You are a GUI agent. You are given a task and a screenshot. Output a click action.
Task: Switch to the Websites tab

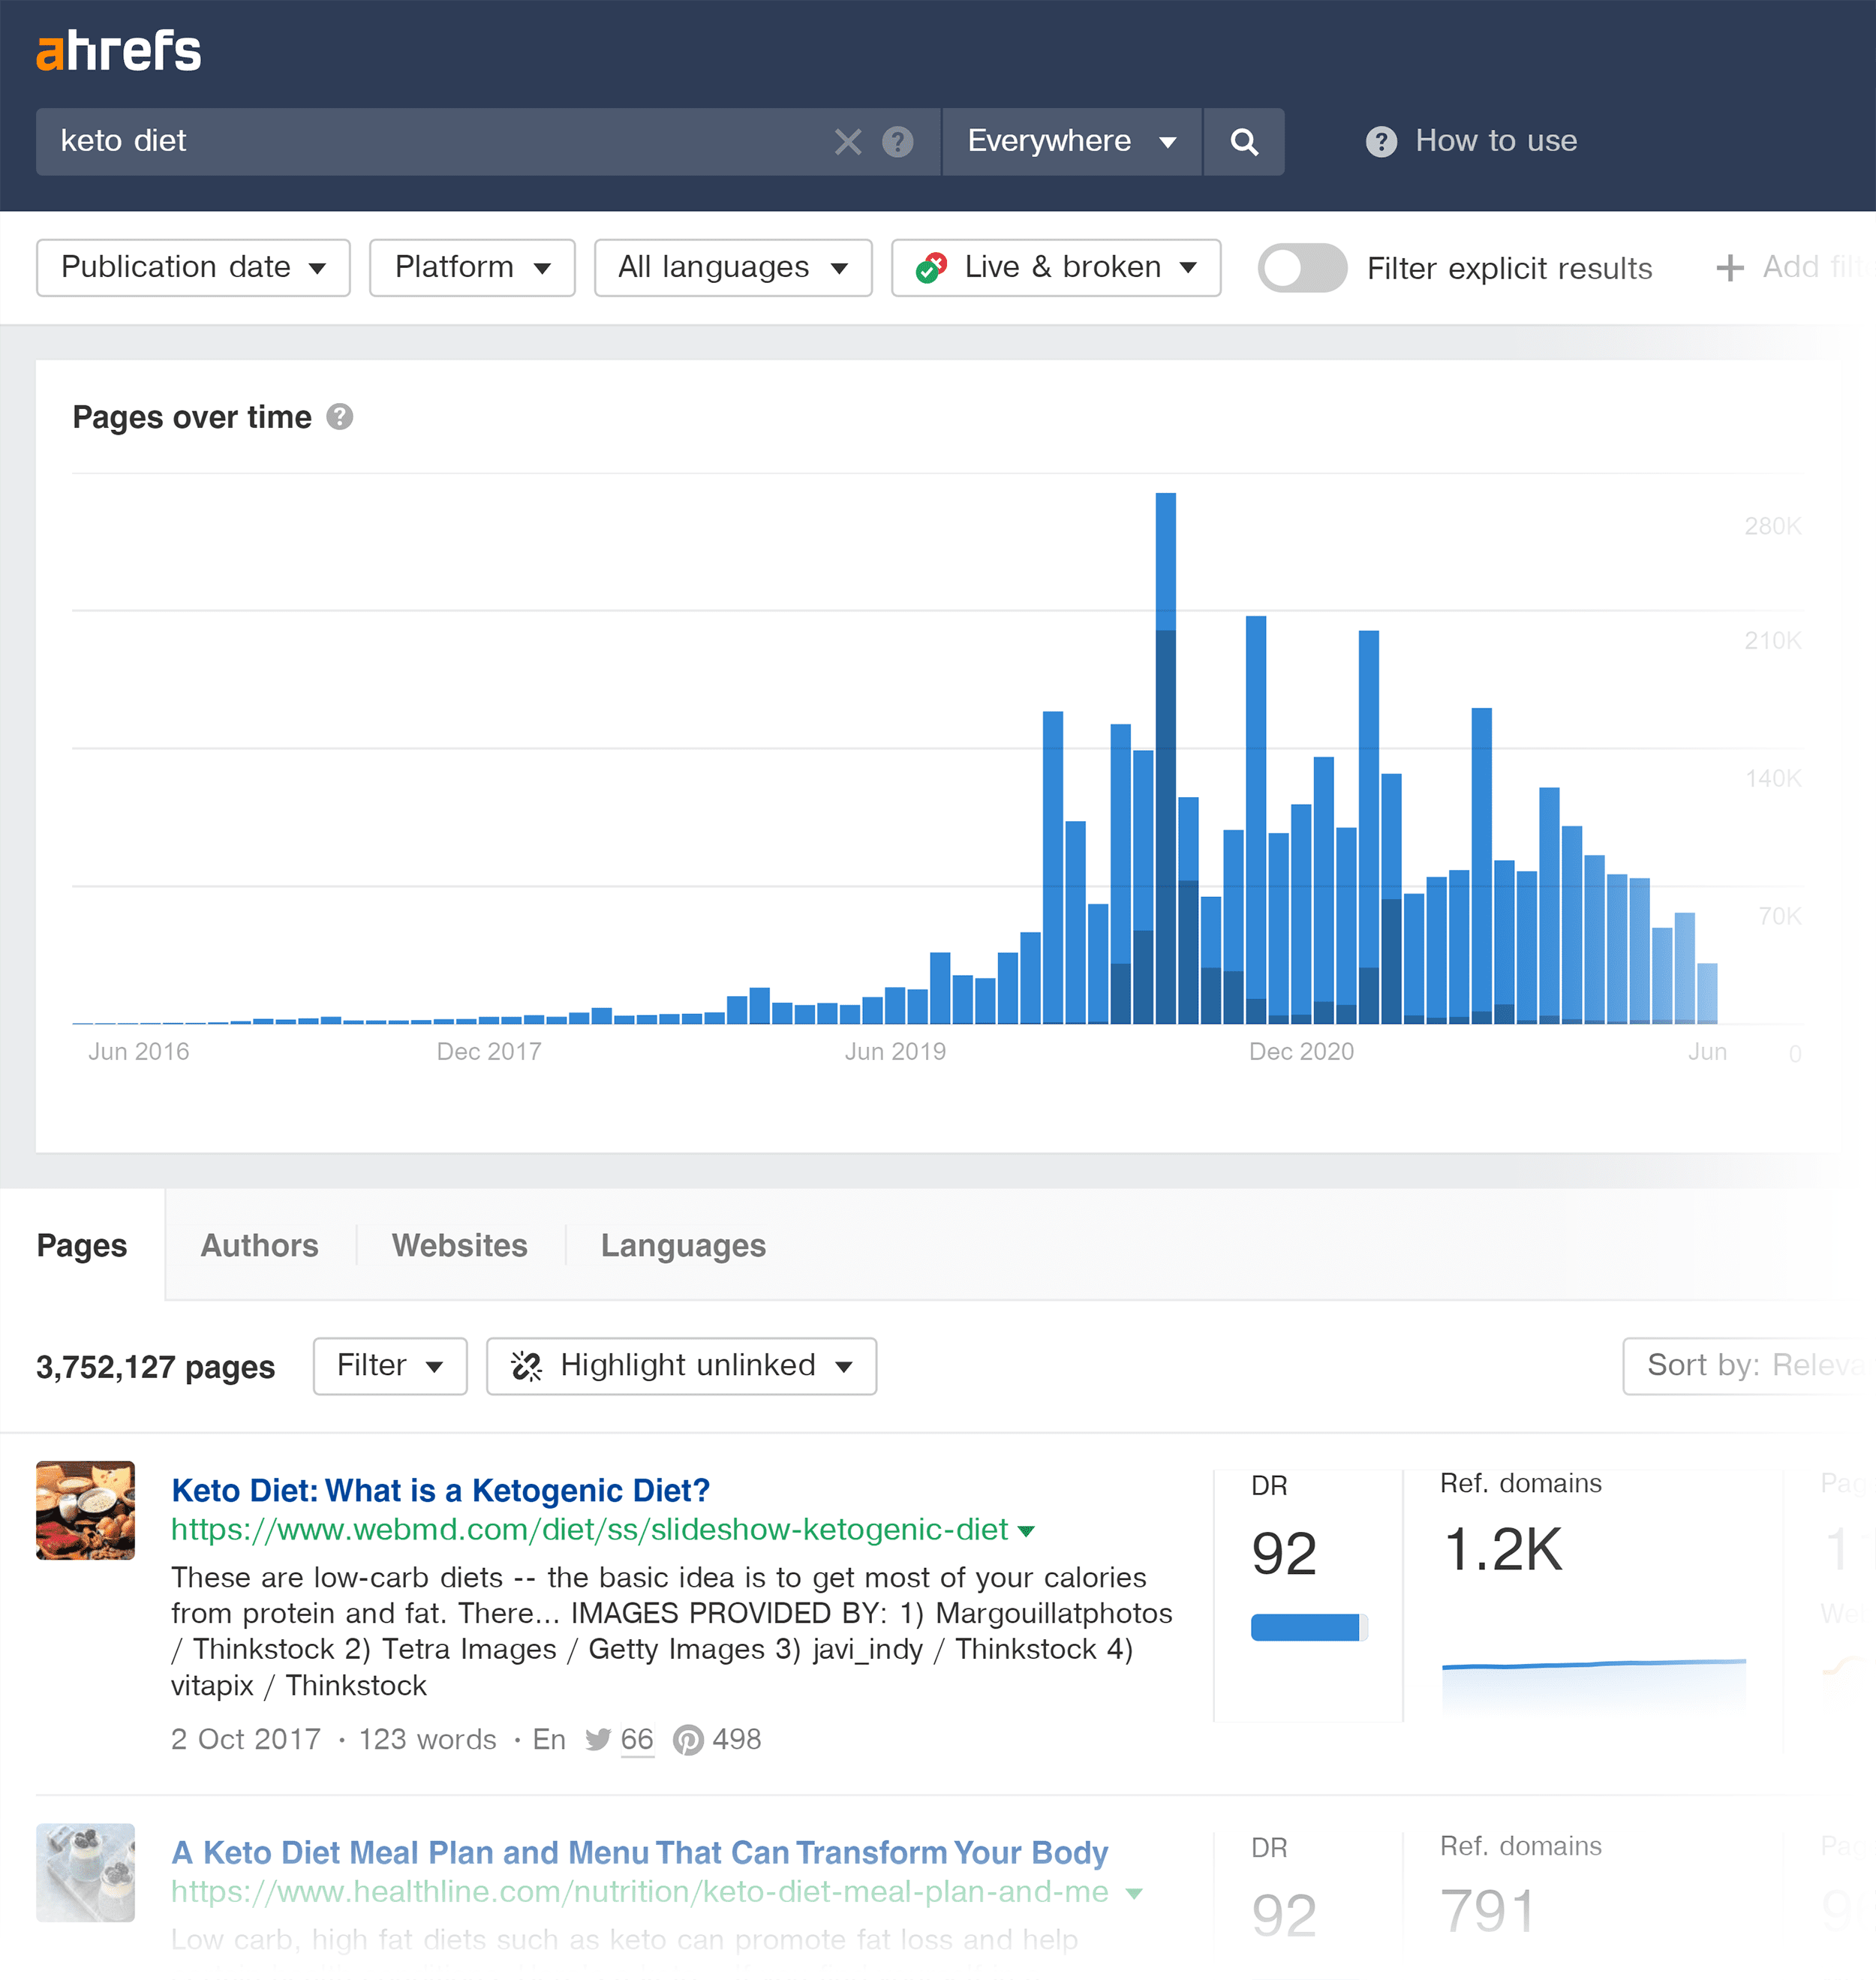pyautogui.click(x=460, y=1246)
